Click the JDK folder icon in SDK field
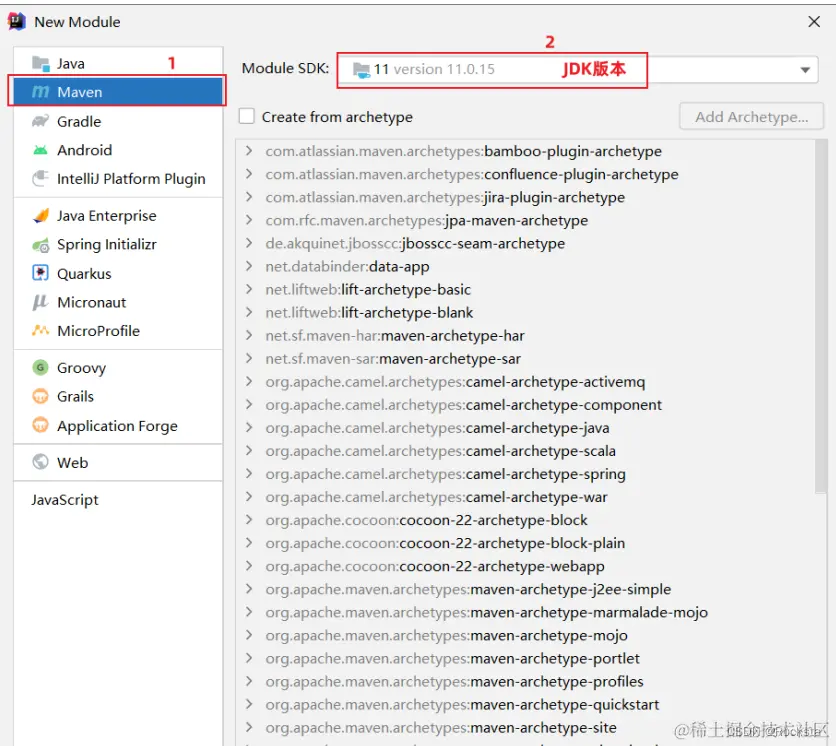 coord(361,70)
